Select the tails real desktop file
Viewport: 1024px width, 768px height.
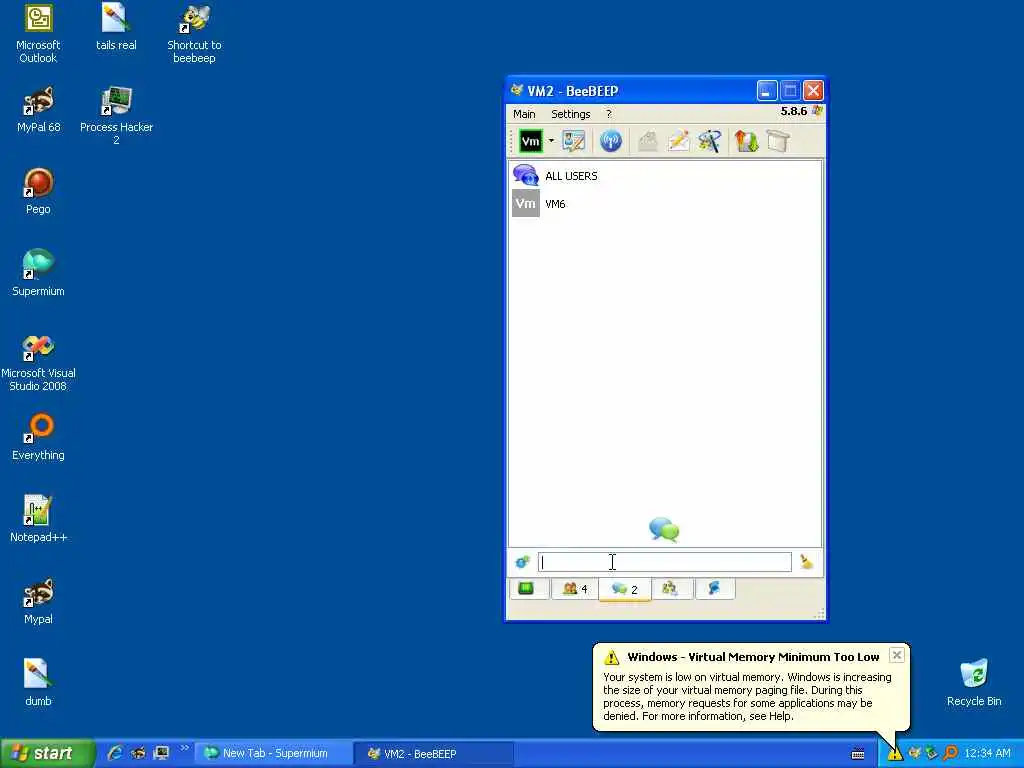(116, 27)
